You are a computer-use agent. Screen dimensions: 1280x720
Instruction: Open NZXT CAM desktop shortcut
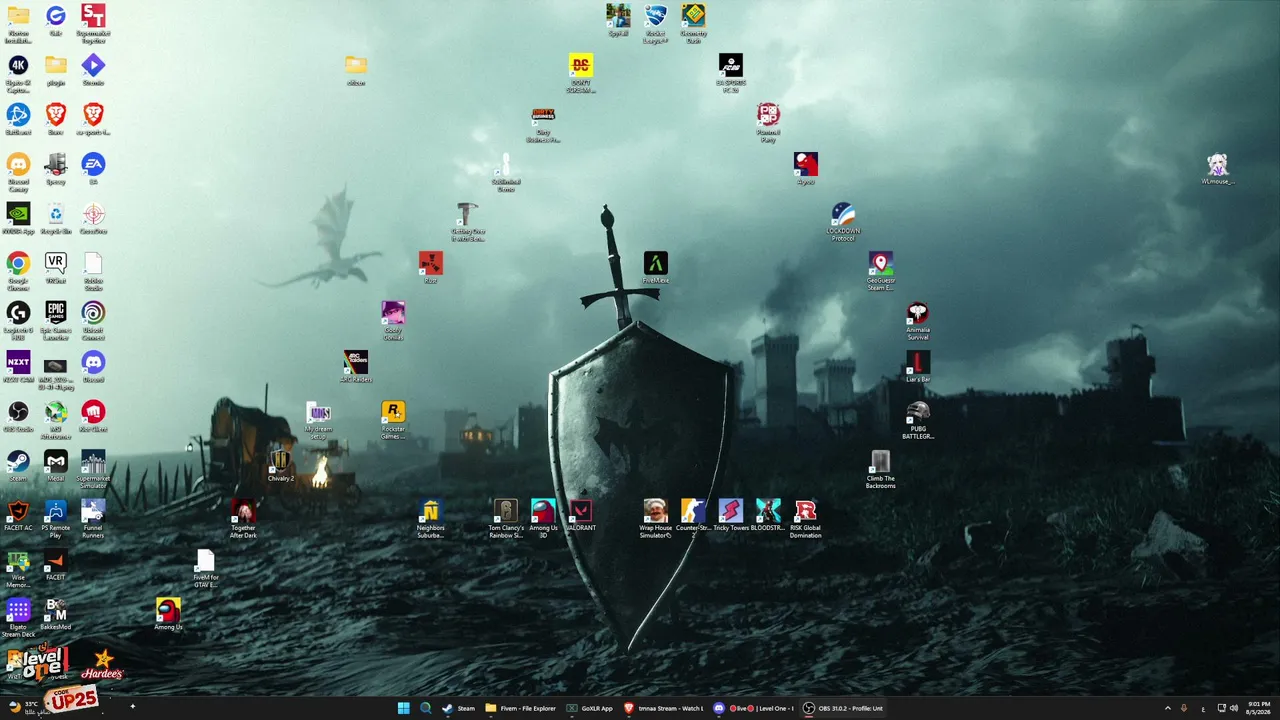click(18, 366)
